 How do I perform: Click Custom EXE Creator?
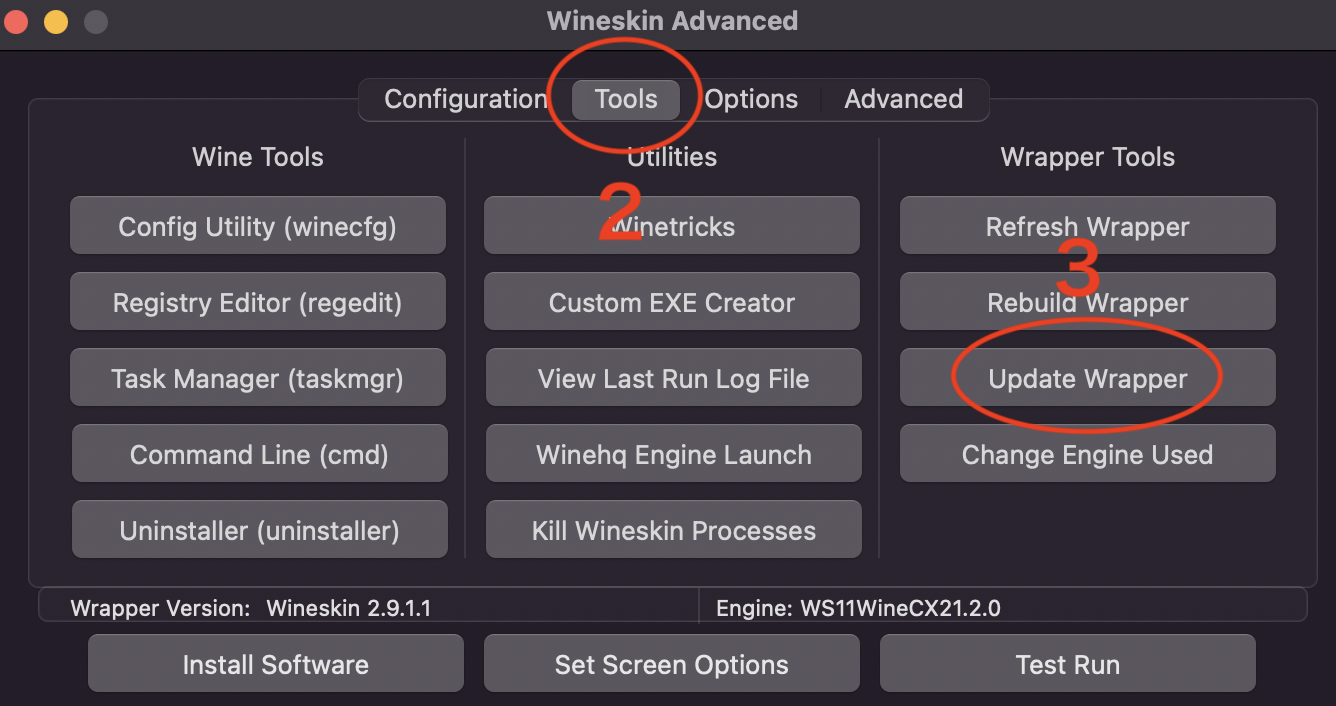click(x=672, y=302)
